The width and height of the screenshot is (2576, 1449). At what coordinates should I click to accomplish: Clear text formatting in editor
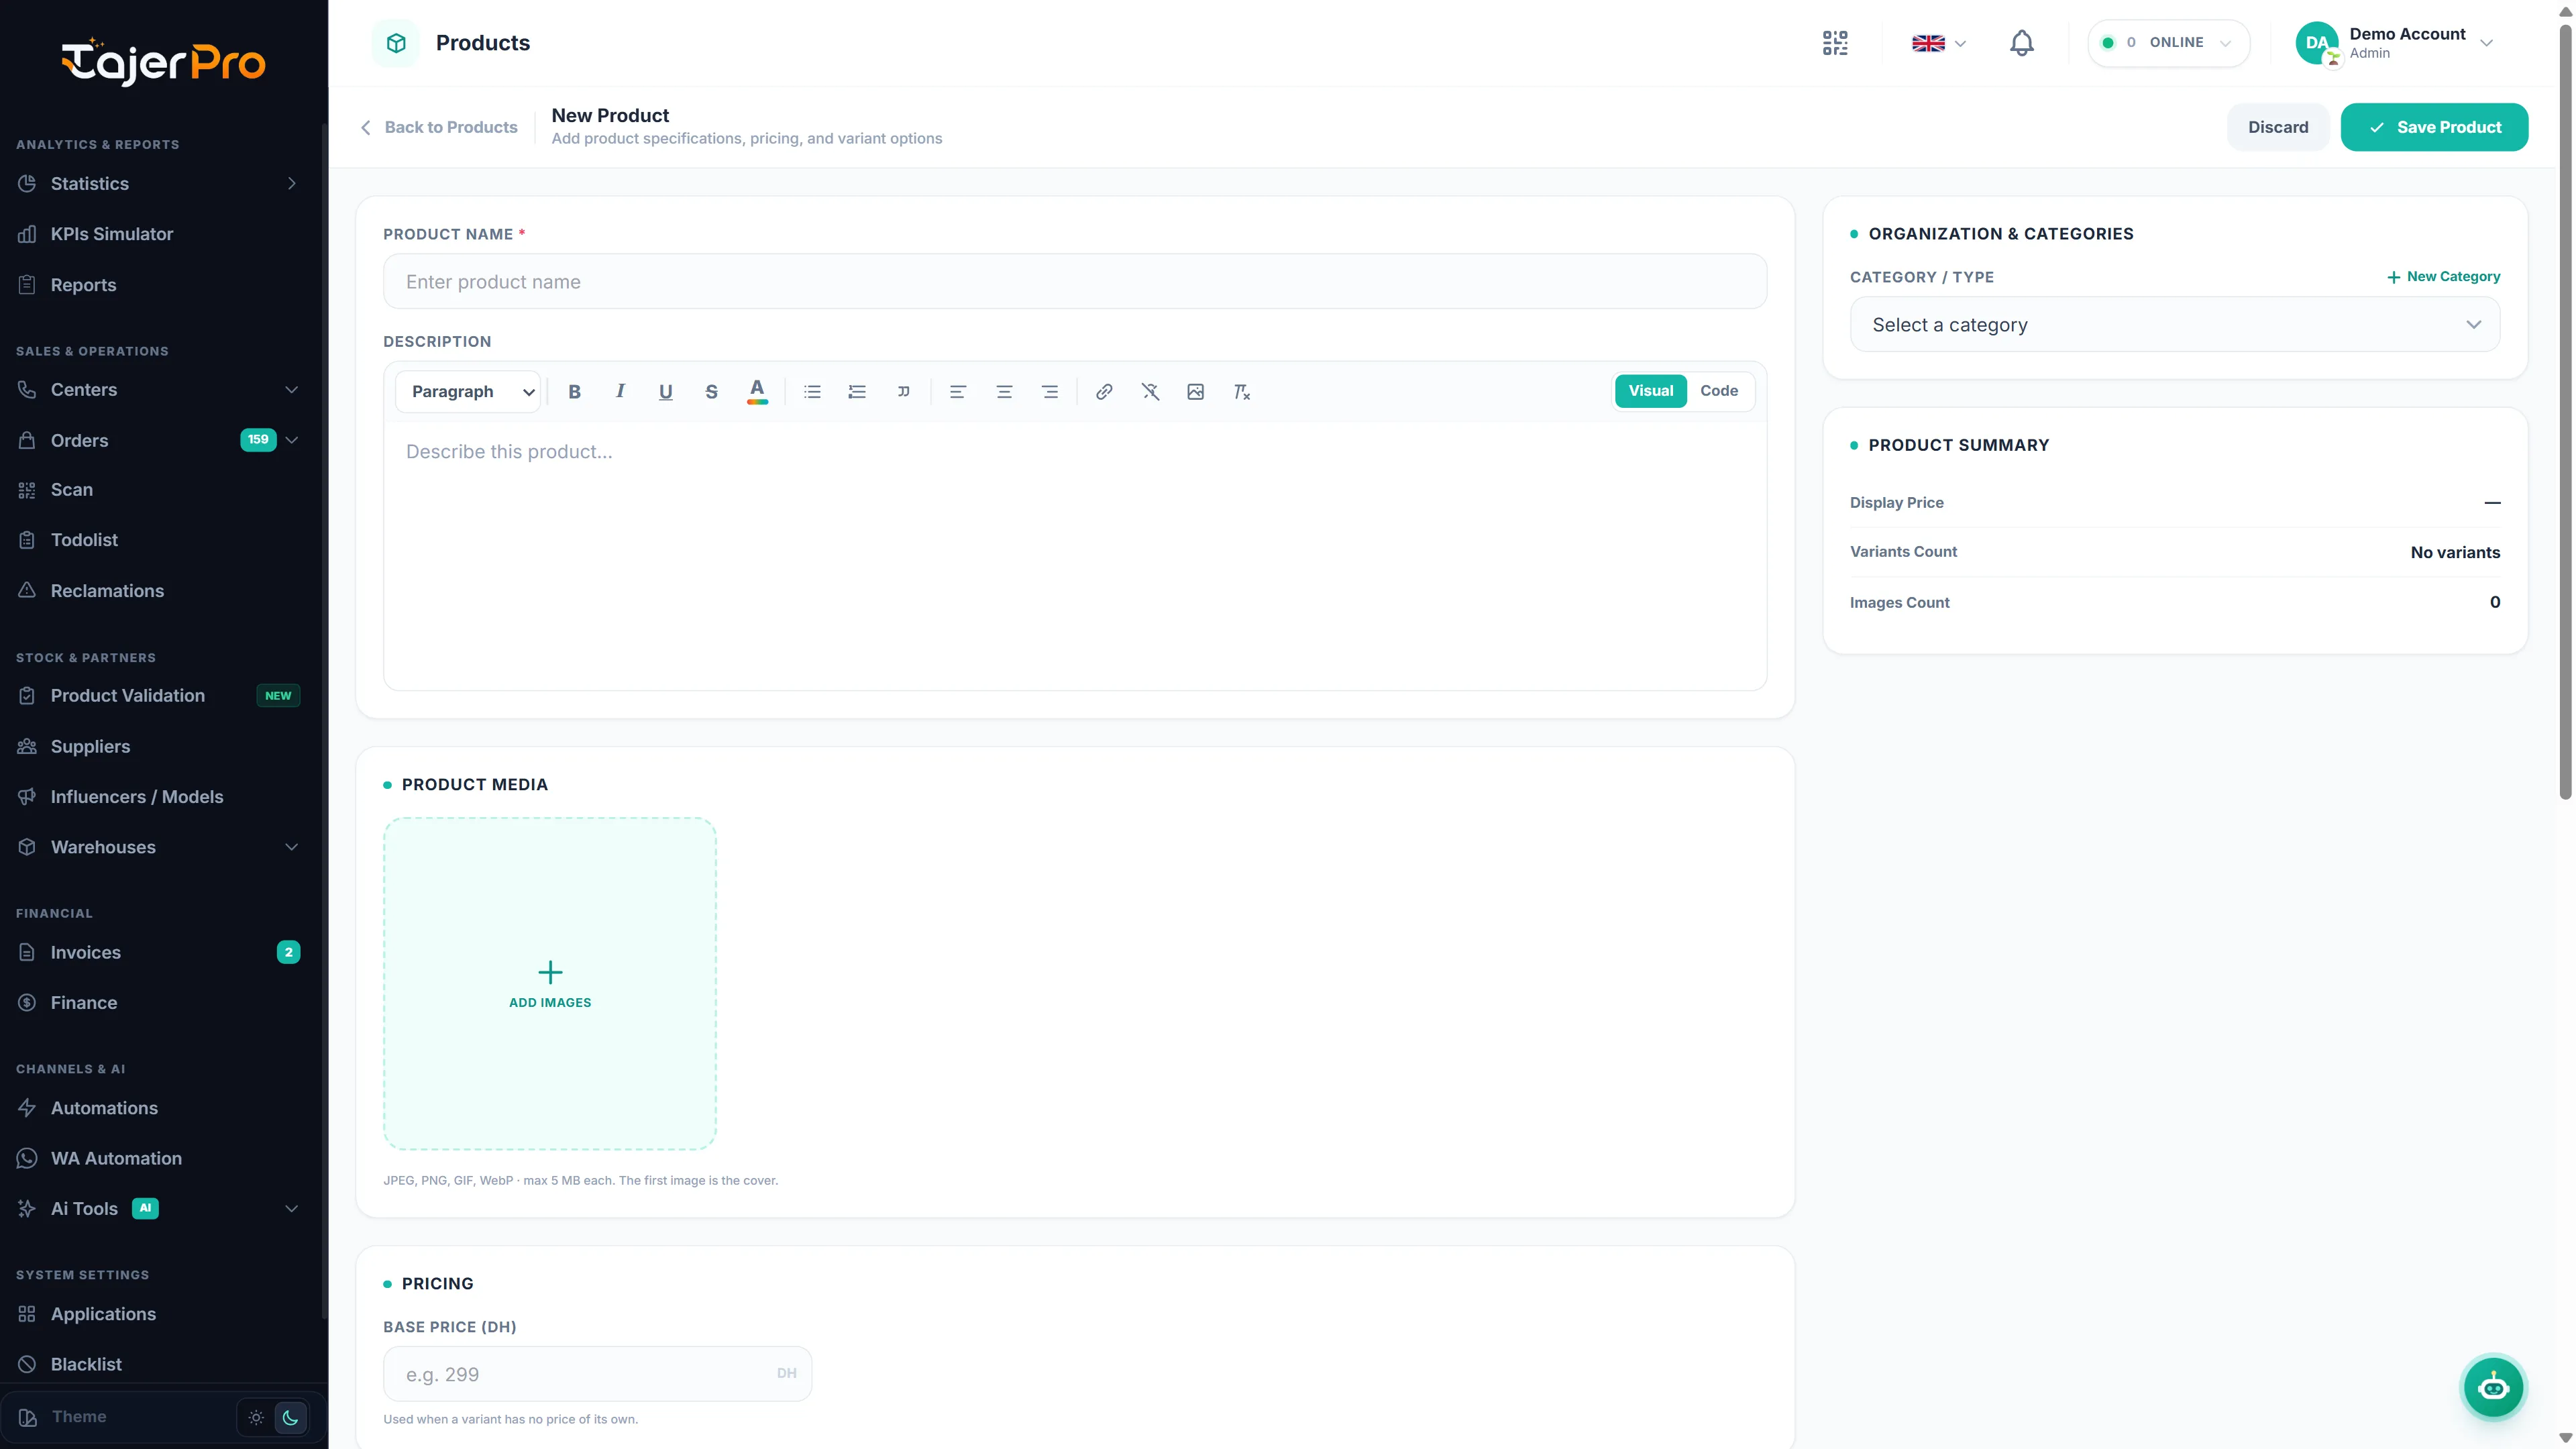(x=1241, y=391)
